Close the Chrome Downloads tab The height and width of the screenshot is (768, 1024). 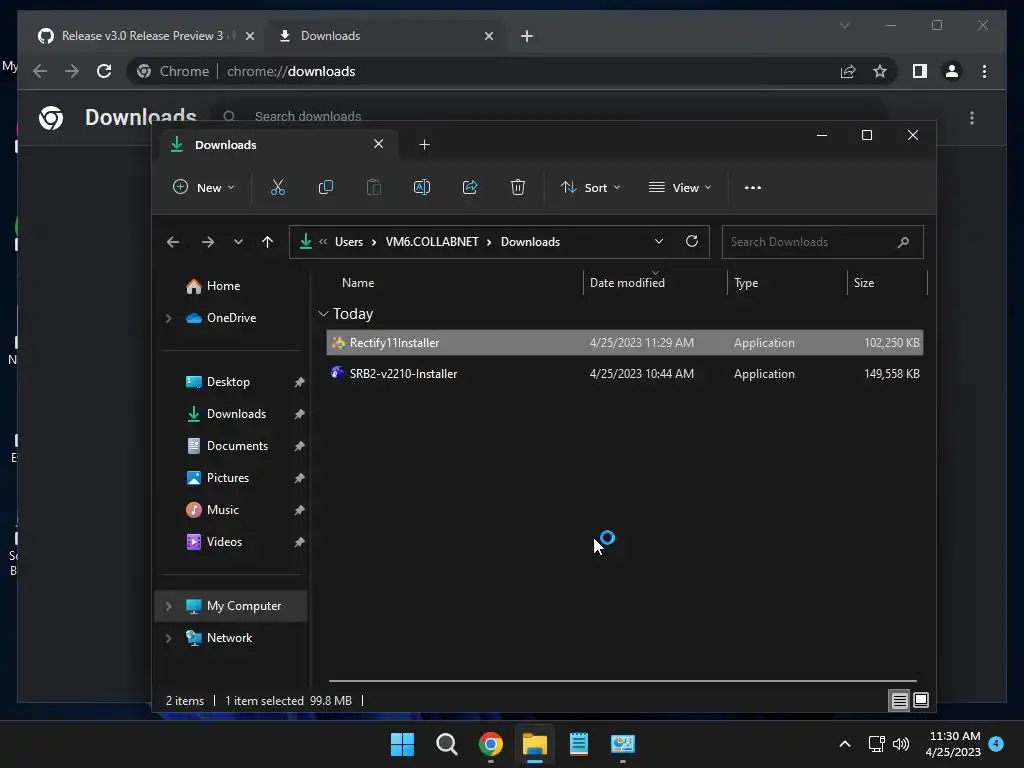[x=488, y=36]
